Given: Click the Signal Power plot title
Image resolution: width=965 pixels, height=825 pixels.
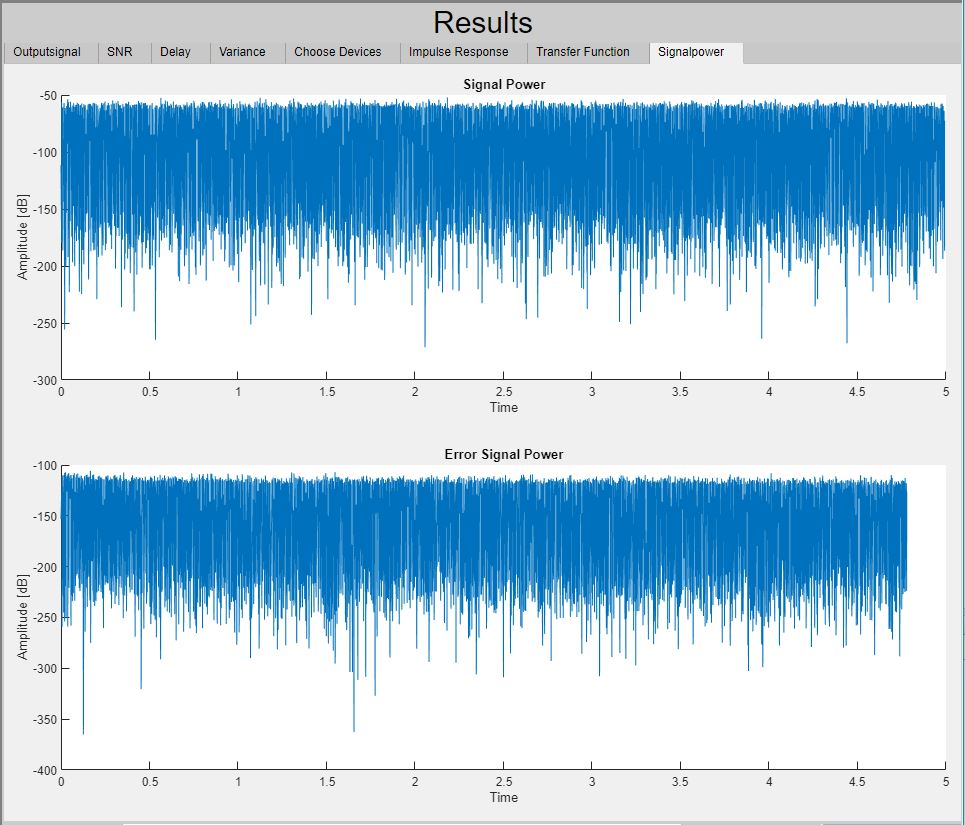Looking at the screenshot, I should pyautogui.click(x=504, y=85).
